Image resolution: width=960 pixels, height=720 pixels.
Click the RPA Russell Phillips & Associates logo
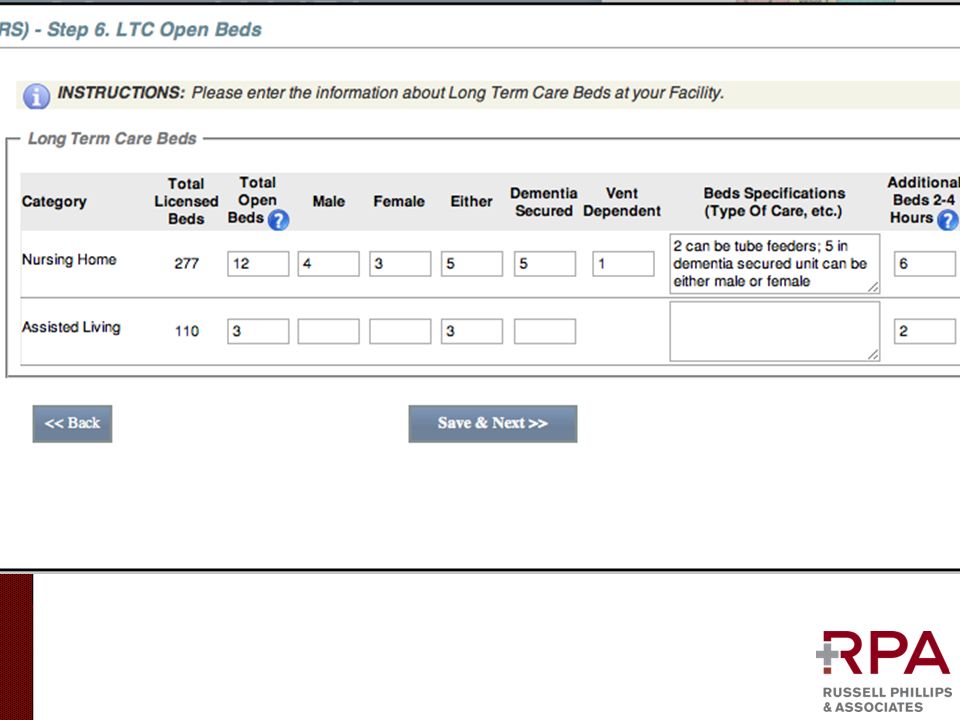click(885, 672)
